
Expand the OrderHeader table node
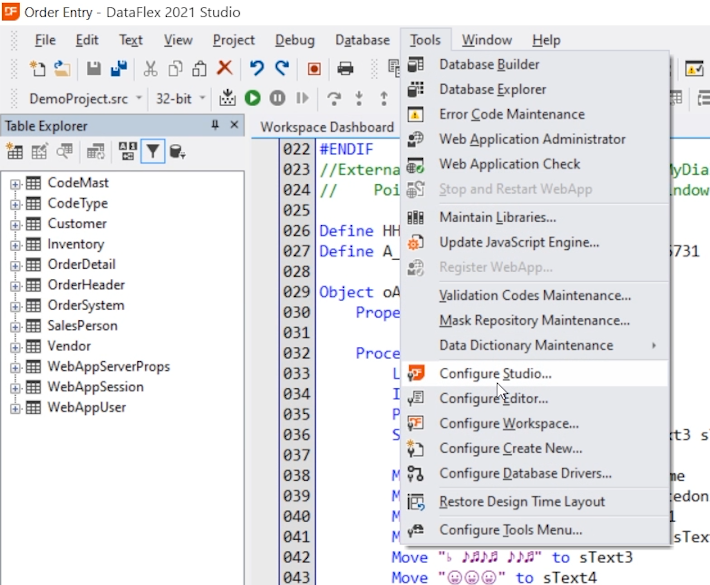coord(16,285)
